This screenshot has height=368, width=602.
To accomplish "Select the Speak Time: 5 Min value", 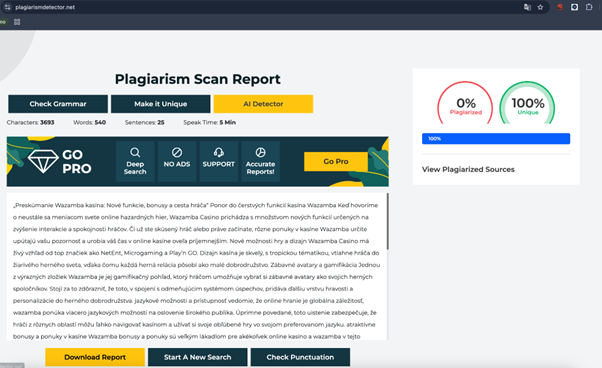I will pos(228,122).
